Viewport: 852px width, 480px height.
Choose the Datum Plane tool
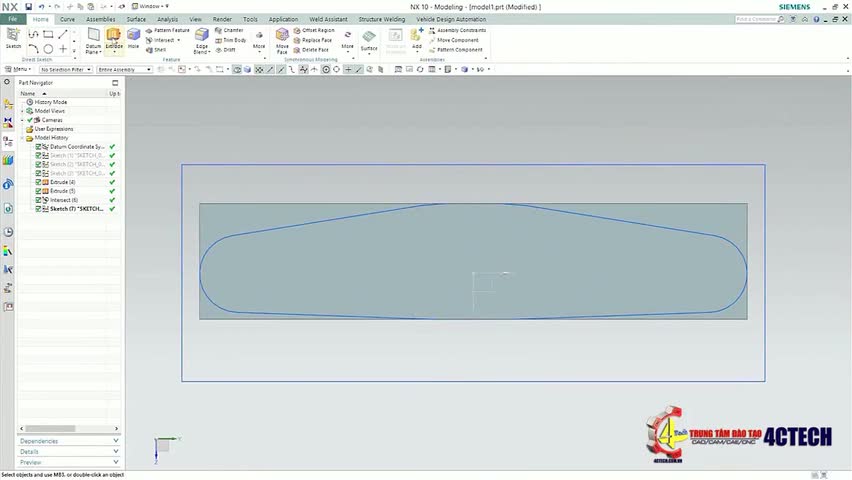click(93, 41)
